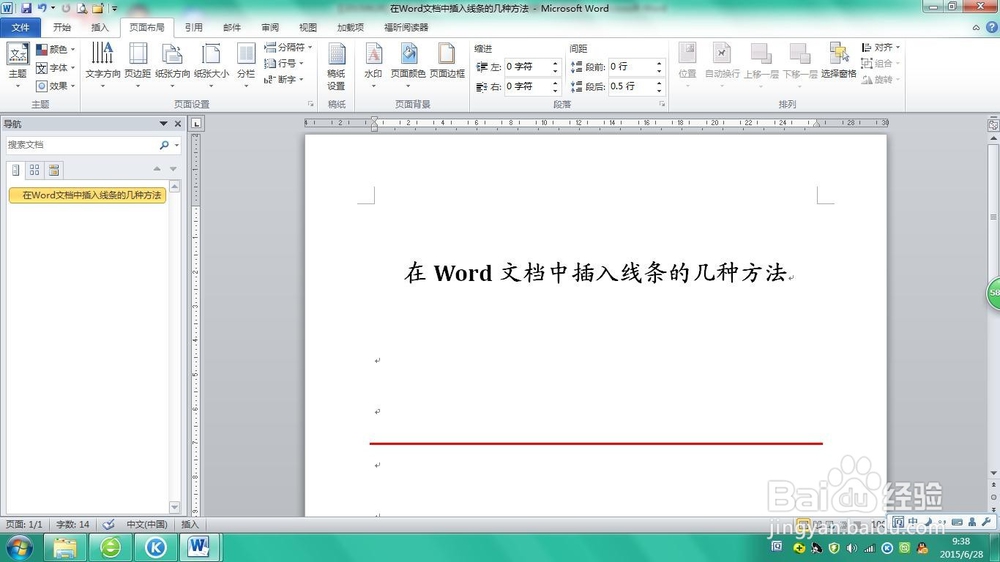Toggle the 插入 insert mode indicator

[189, 524]
